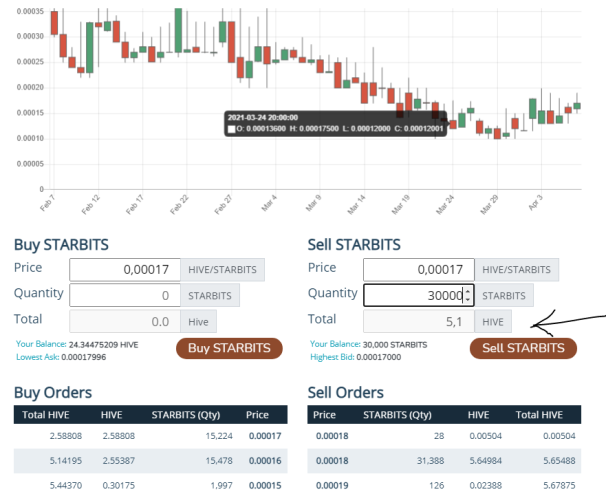Click Price header in Sell Orders
The image size is (606, 494).
coord(324,415)
